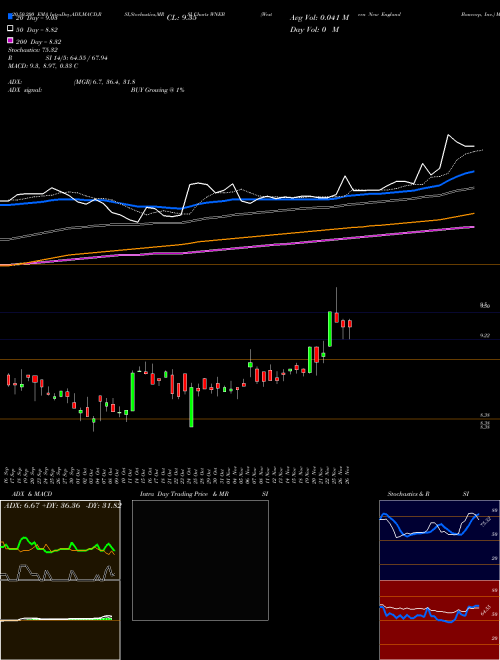Click the right end of the magenta 200 Day line
Viewport: 500px width, 660px height.
click(x=474, y=227)
